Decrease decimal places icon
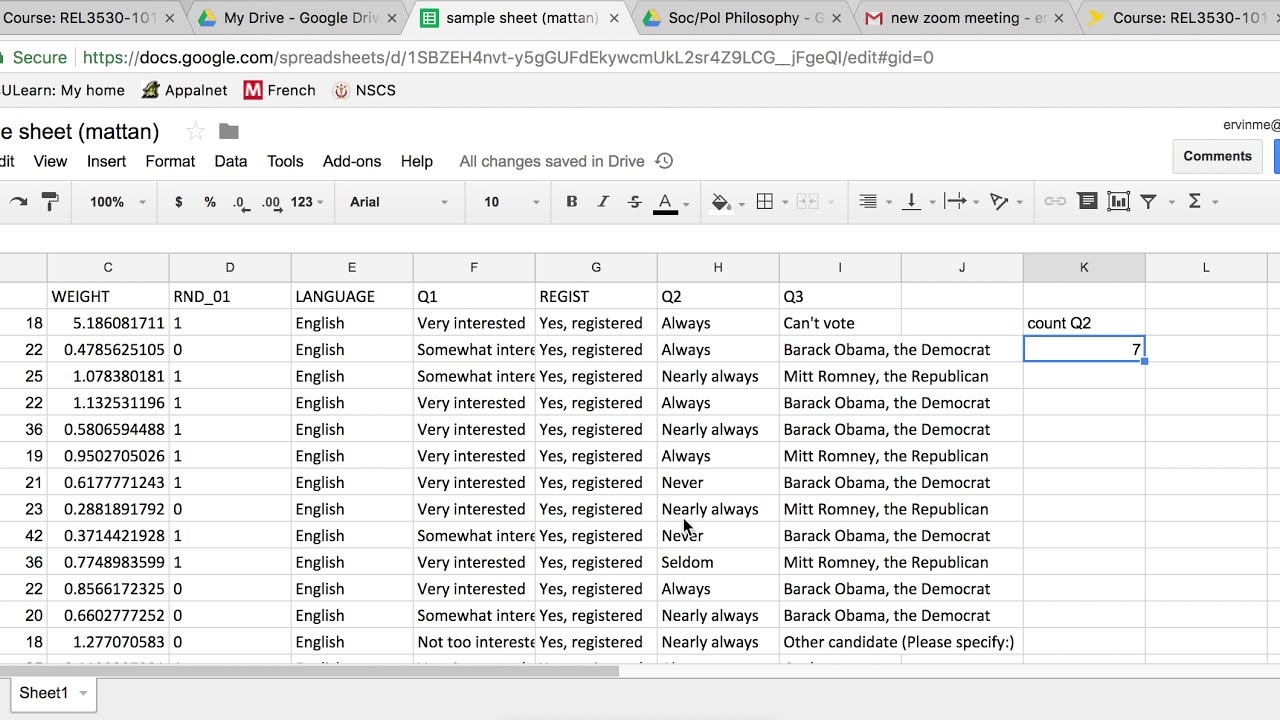 [x=240, y=202]
